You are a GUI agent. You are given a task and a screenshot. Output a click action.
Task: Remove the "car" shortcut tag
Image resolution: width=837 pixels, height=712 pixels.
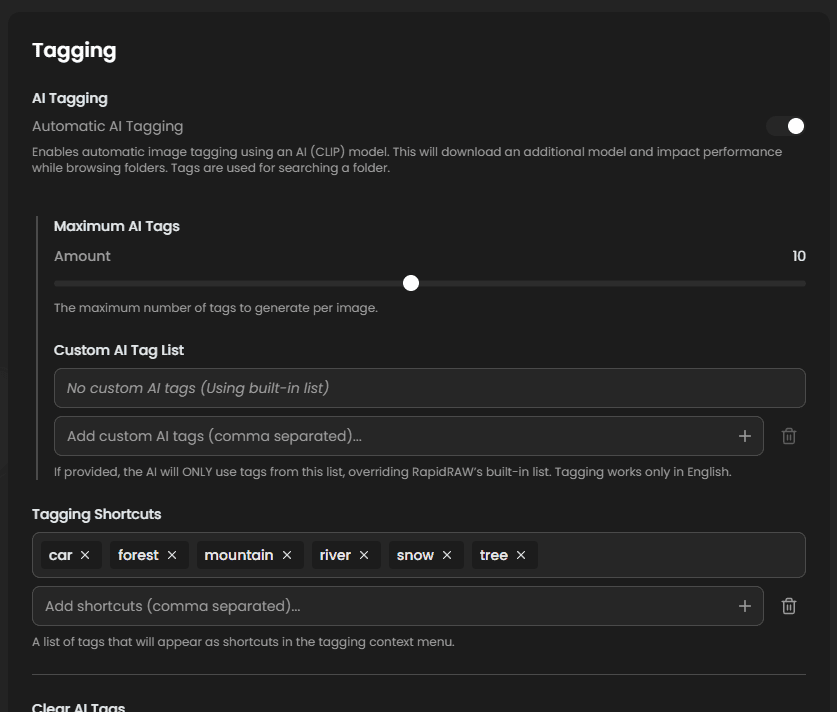pos(85,555)
